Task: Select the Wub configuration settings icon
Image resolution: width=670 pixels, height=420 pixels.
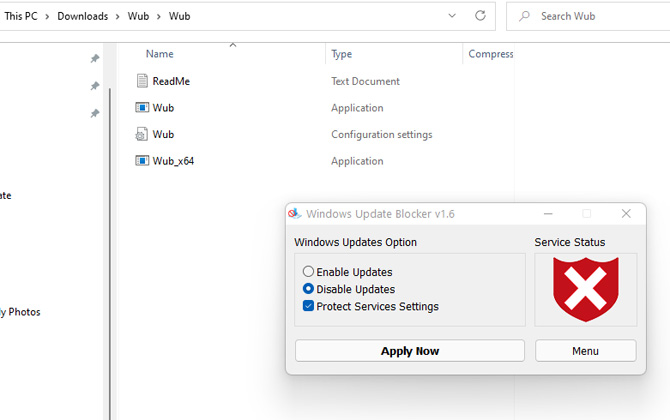Action: [x=141, y=134]
